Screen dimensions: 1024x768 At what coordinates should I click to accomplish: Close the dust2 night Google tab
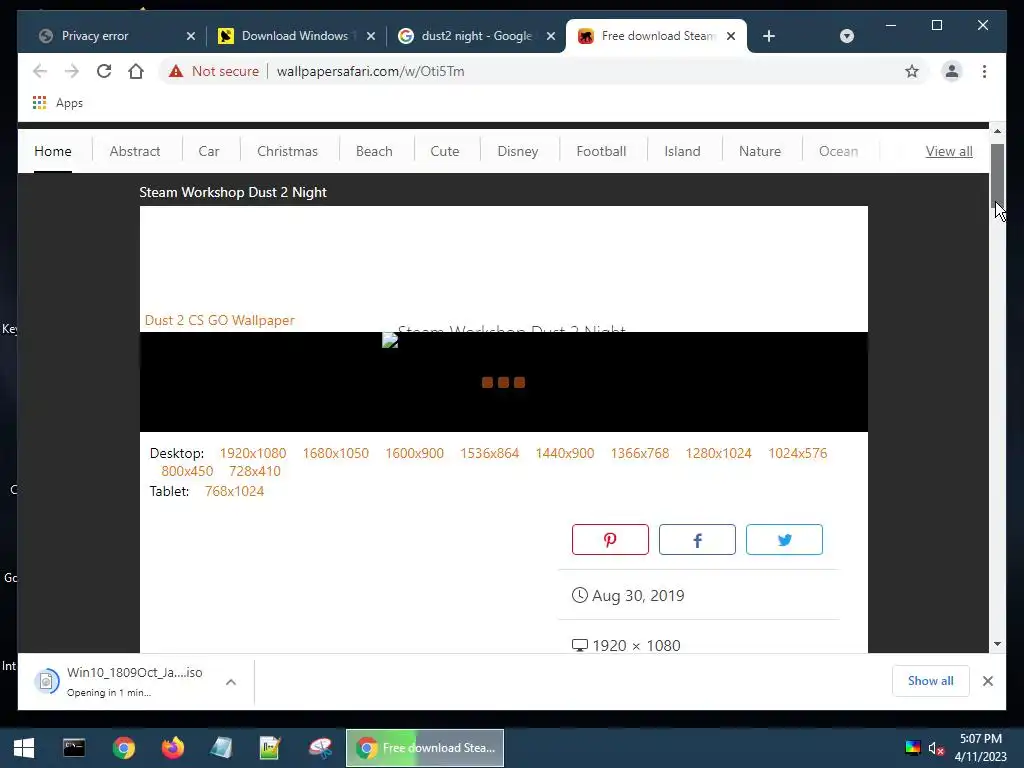click(551, 36)
